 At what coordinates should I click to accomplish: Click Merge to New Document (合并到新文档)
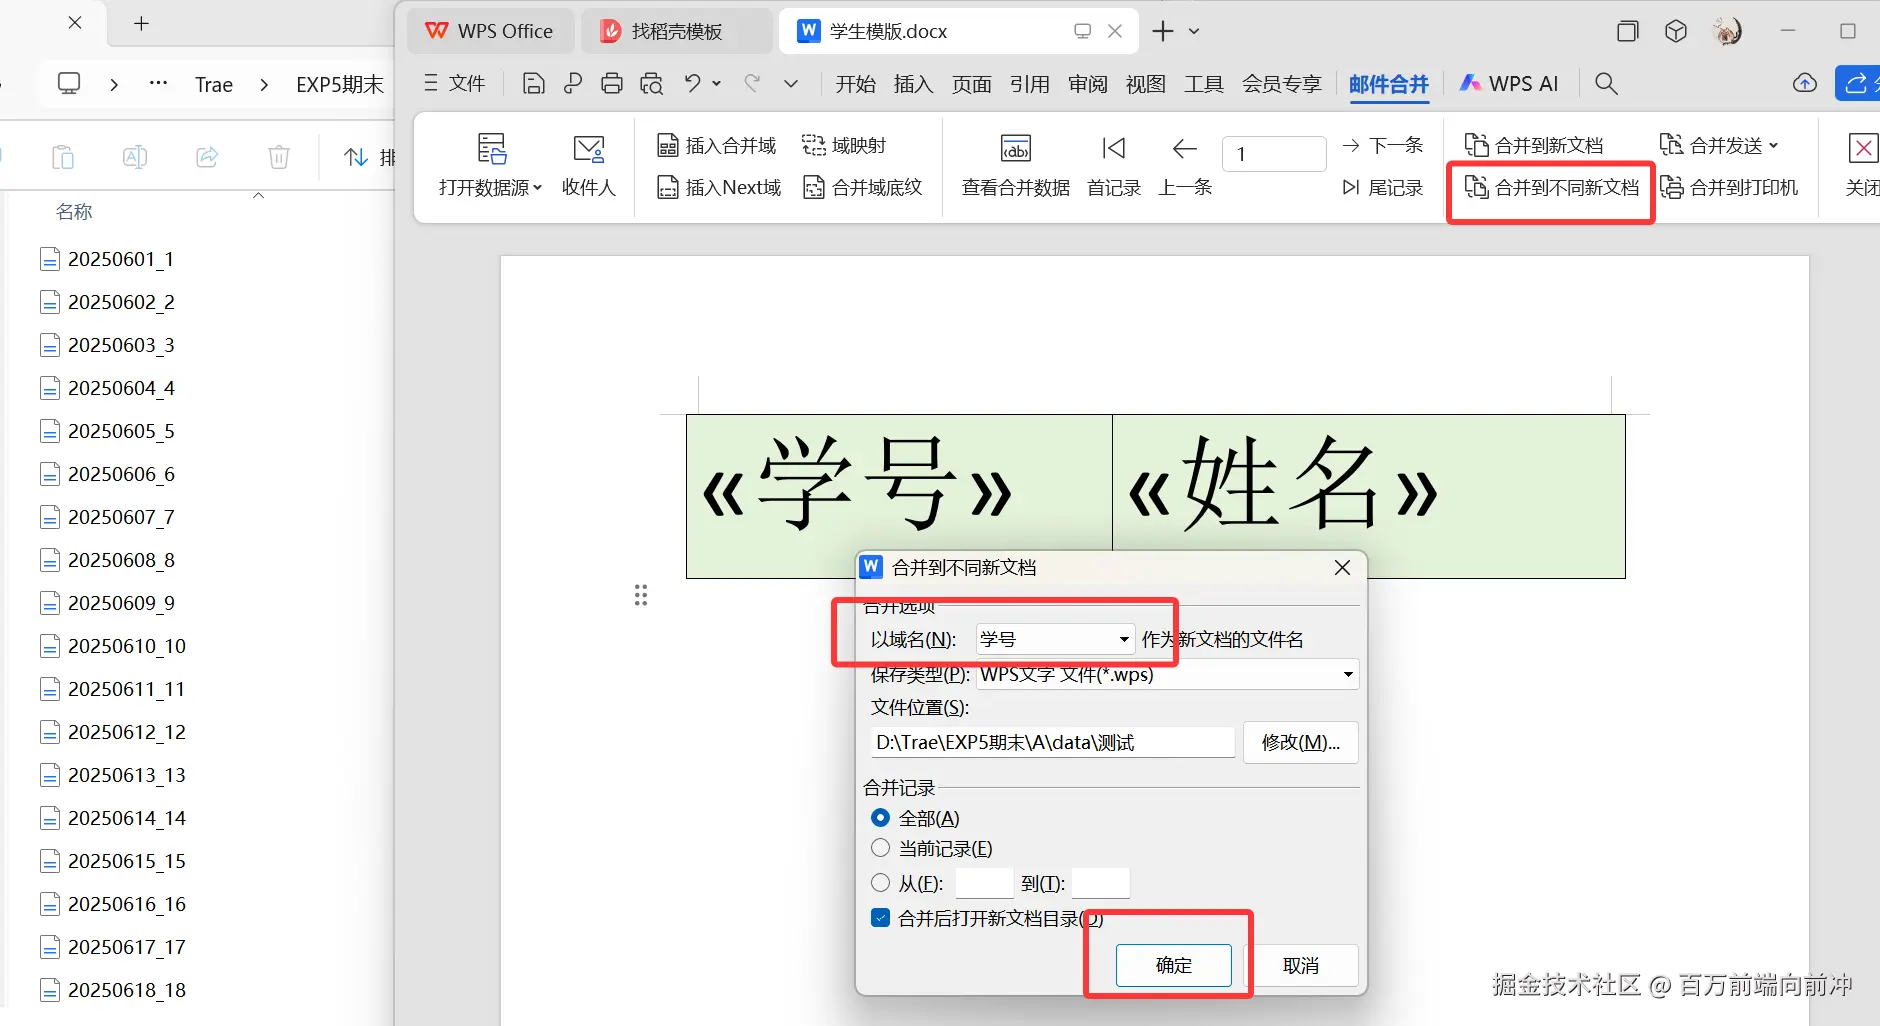click(1534, 146)
